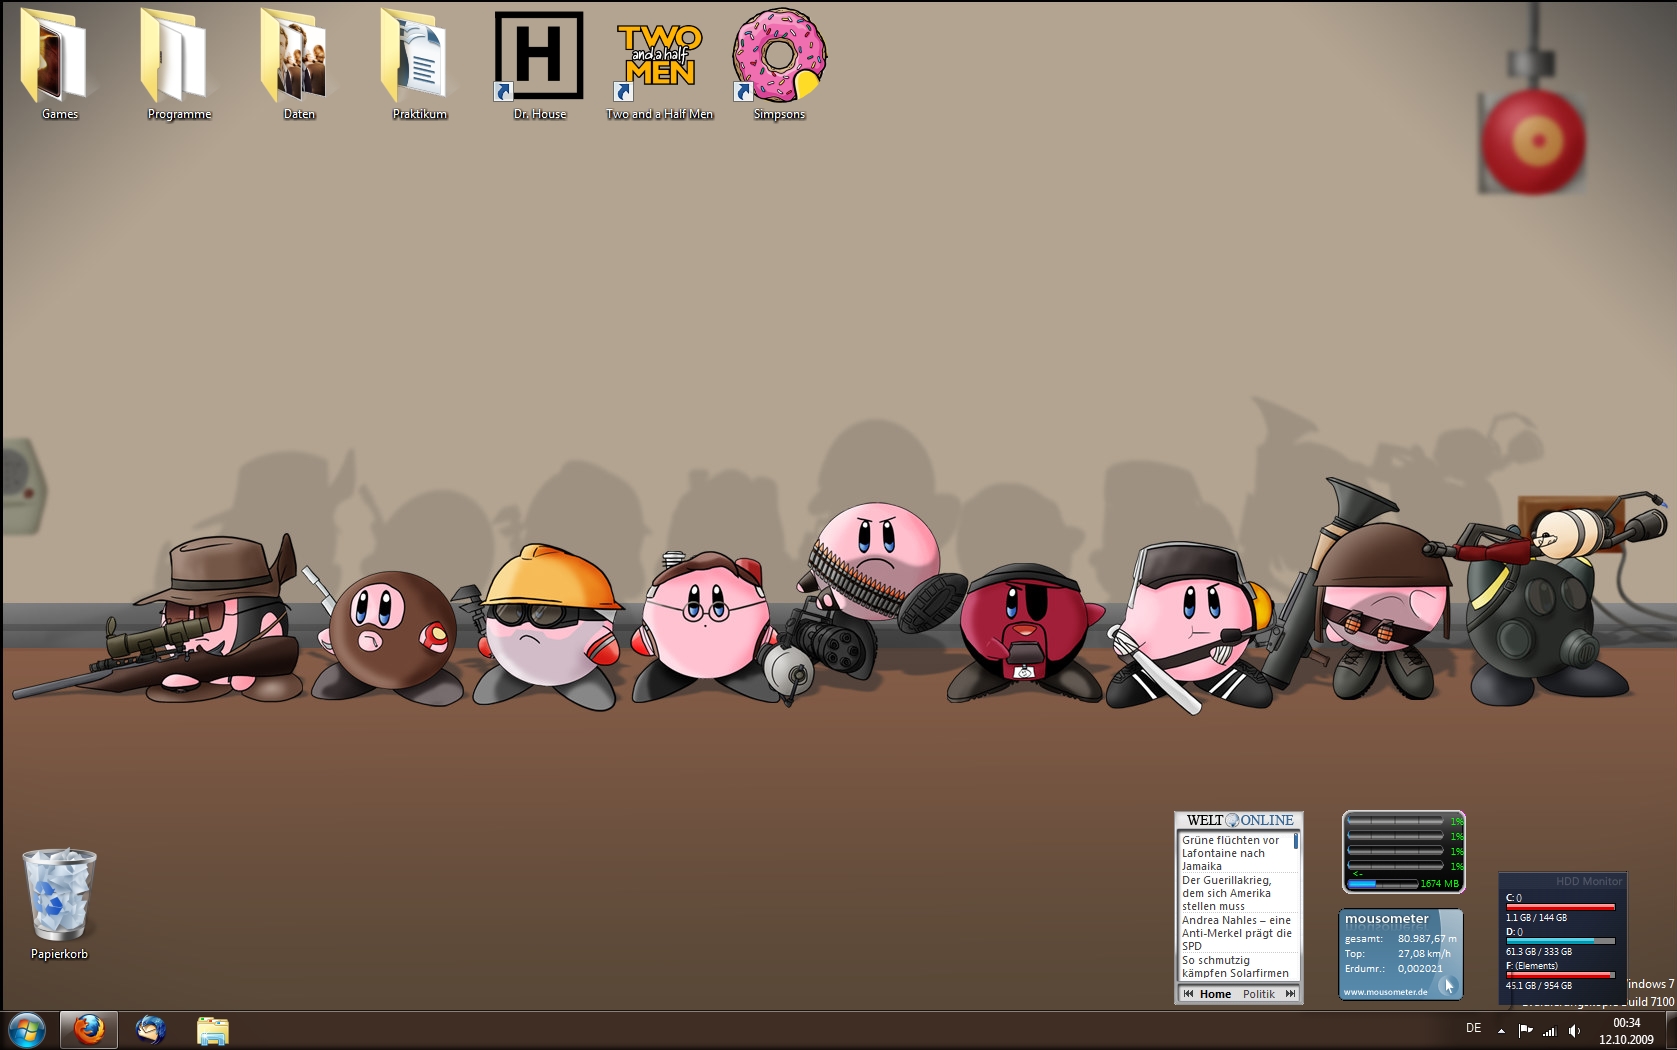1677x1050 pixels.
Task: Launch Thunderbird from the taskbar
Action: [x=151, y=1029]
